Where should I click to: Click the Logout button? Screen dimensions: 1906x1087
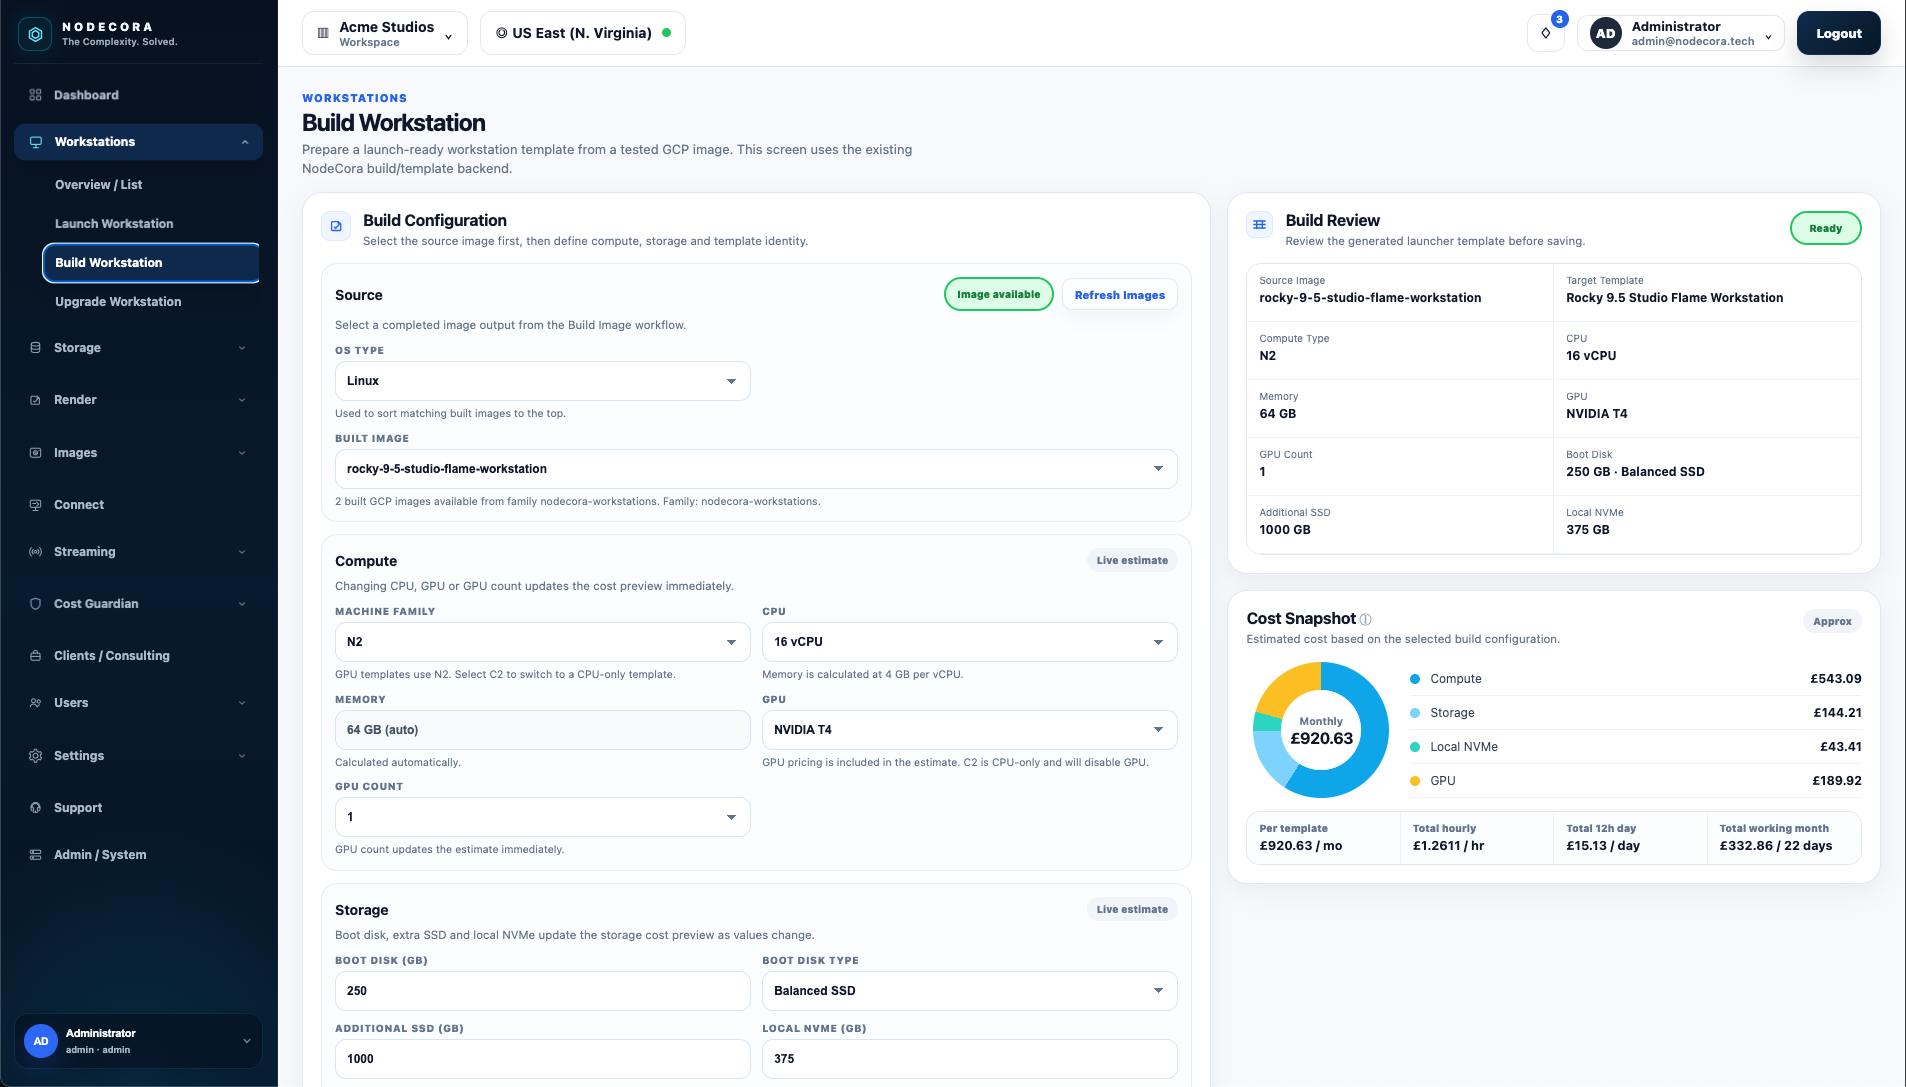(x=1838, y=33)
